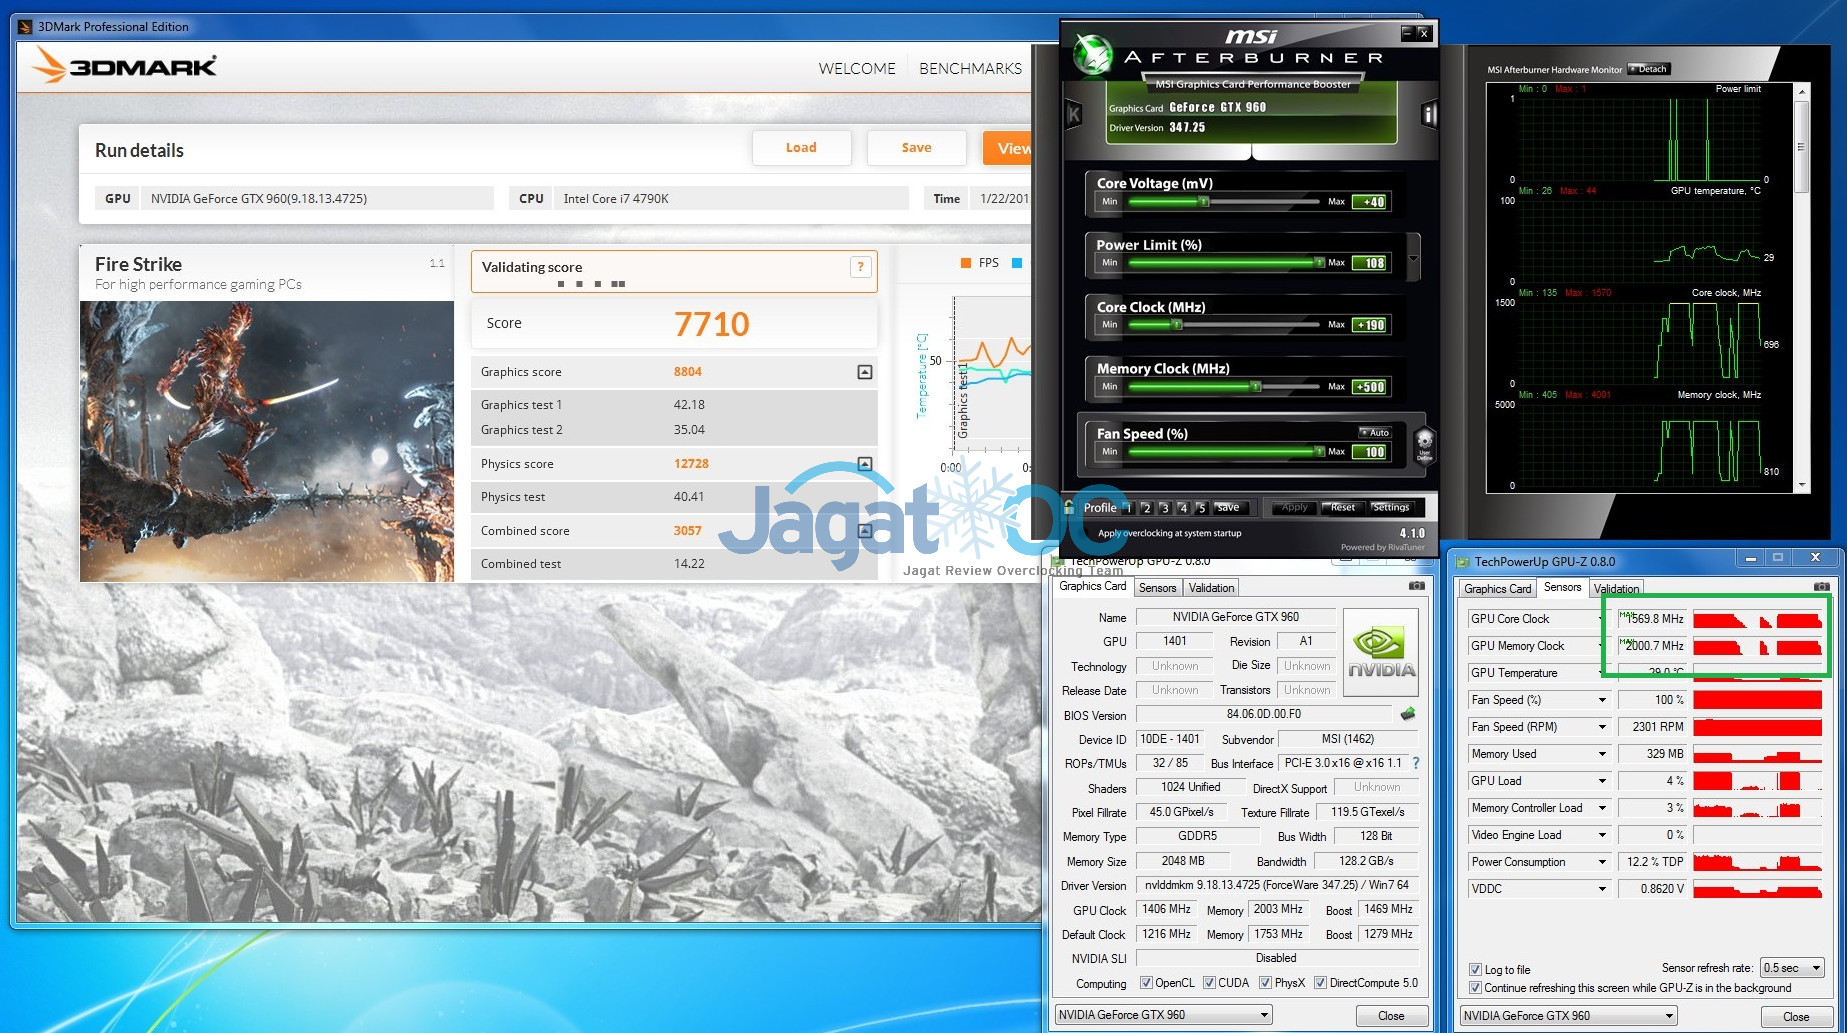Viewport: 1847px width, 1033px height.
Task: Click the NVIDIA logo in GPU-Z
Action: [1380, 654]
